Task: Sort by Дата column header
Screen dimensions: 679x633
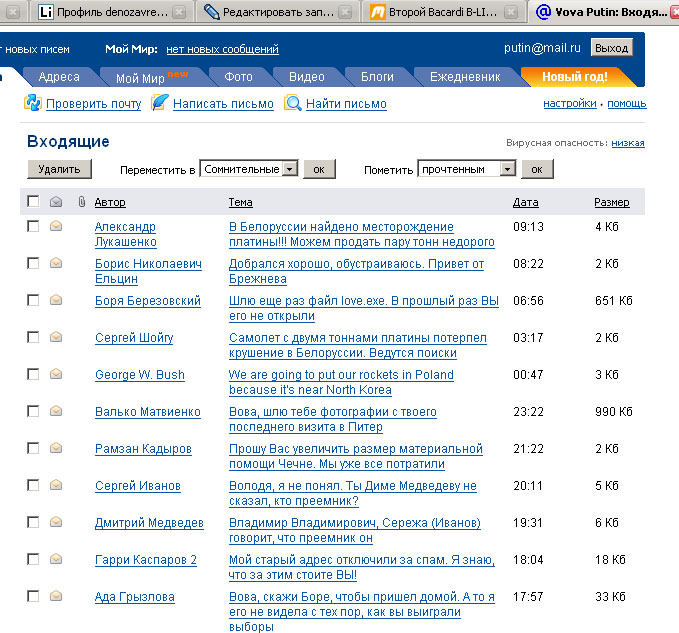Action: (x=526, y=202)
